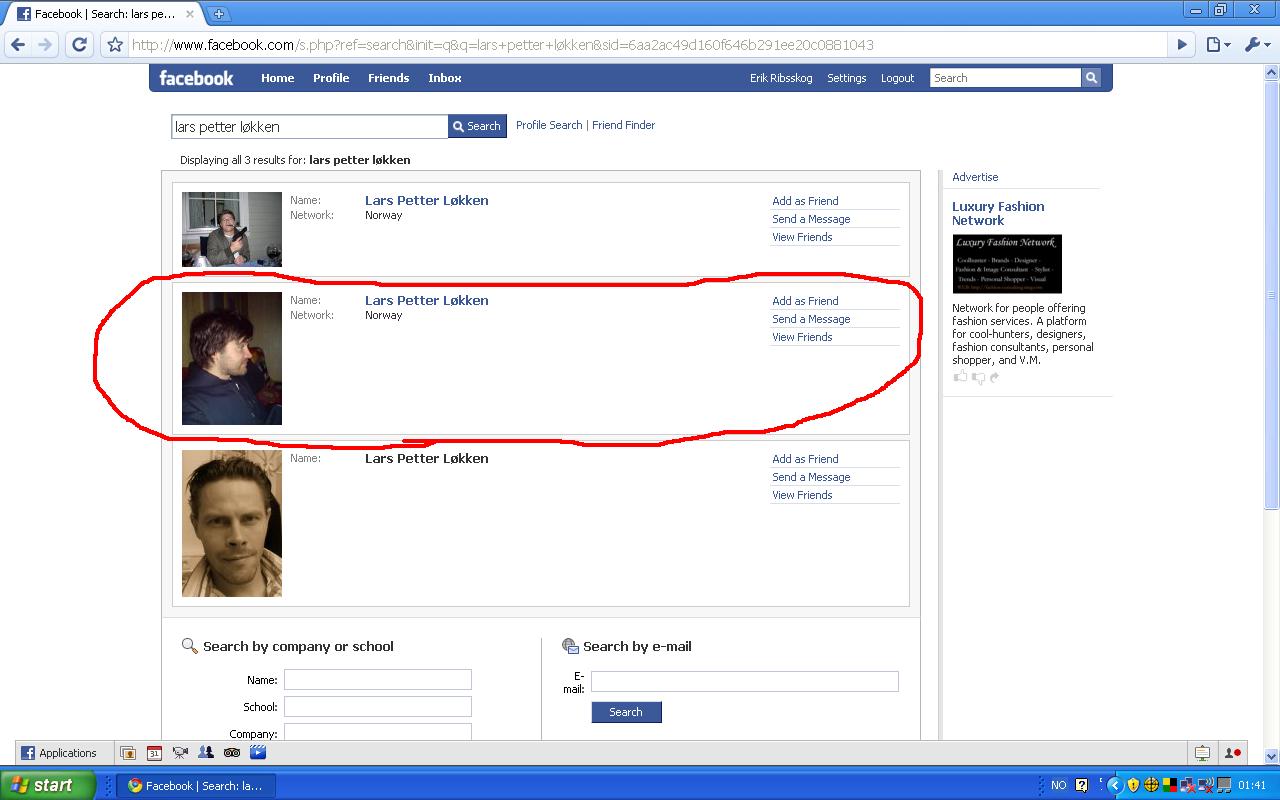Add the third result as a friend
Screen dimensions: 1280x800
805,459
